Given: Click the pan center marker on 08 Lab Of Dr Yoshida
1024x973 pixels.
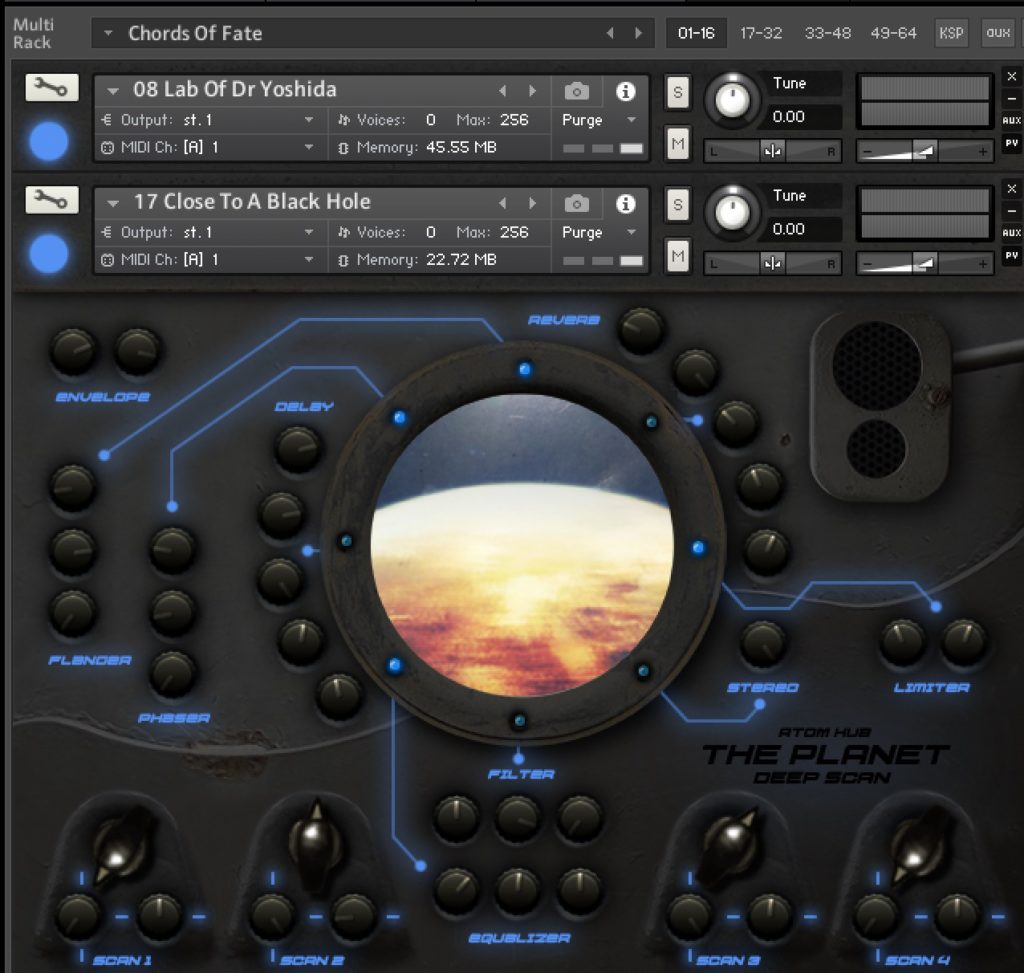Looking at the screenshot, I should (x=773, y=152).
